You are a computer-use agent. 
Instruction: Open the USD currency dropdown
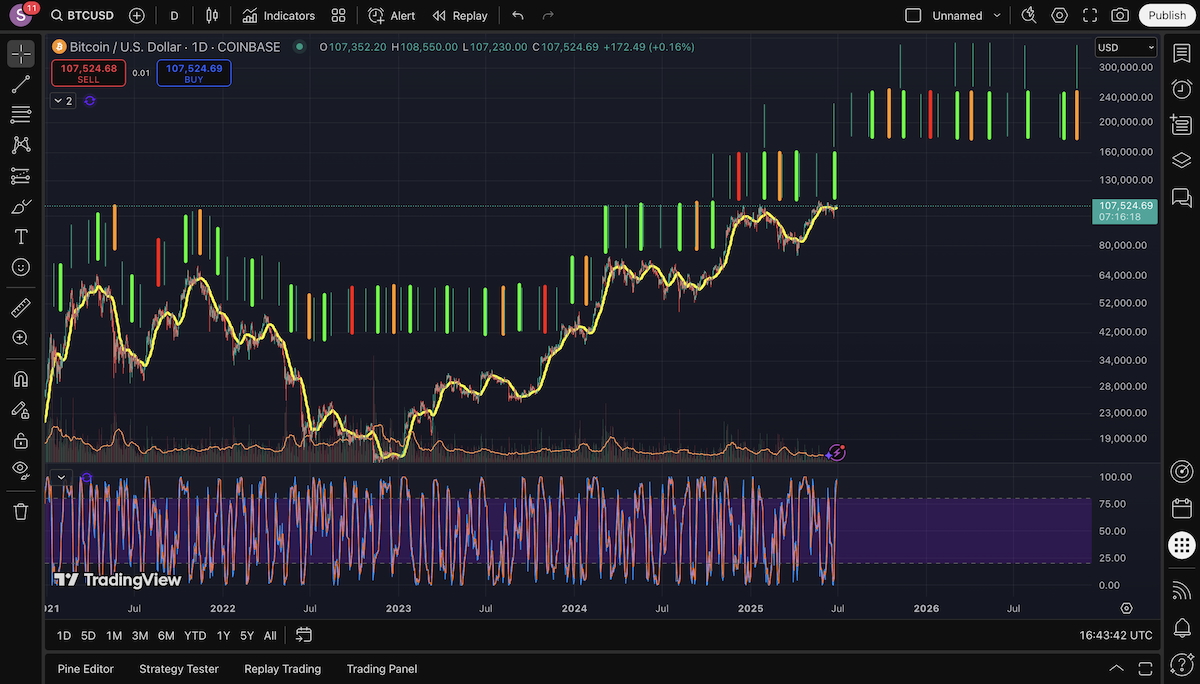(1124, 47)
